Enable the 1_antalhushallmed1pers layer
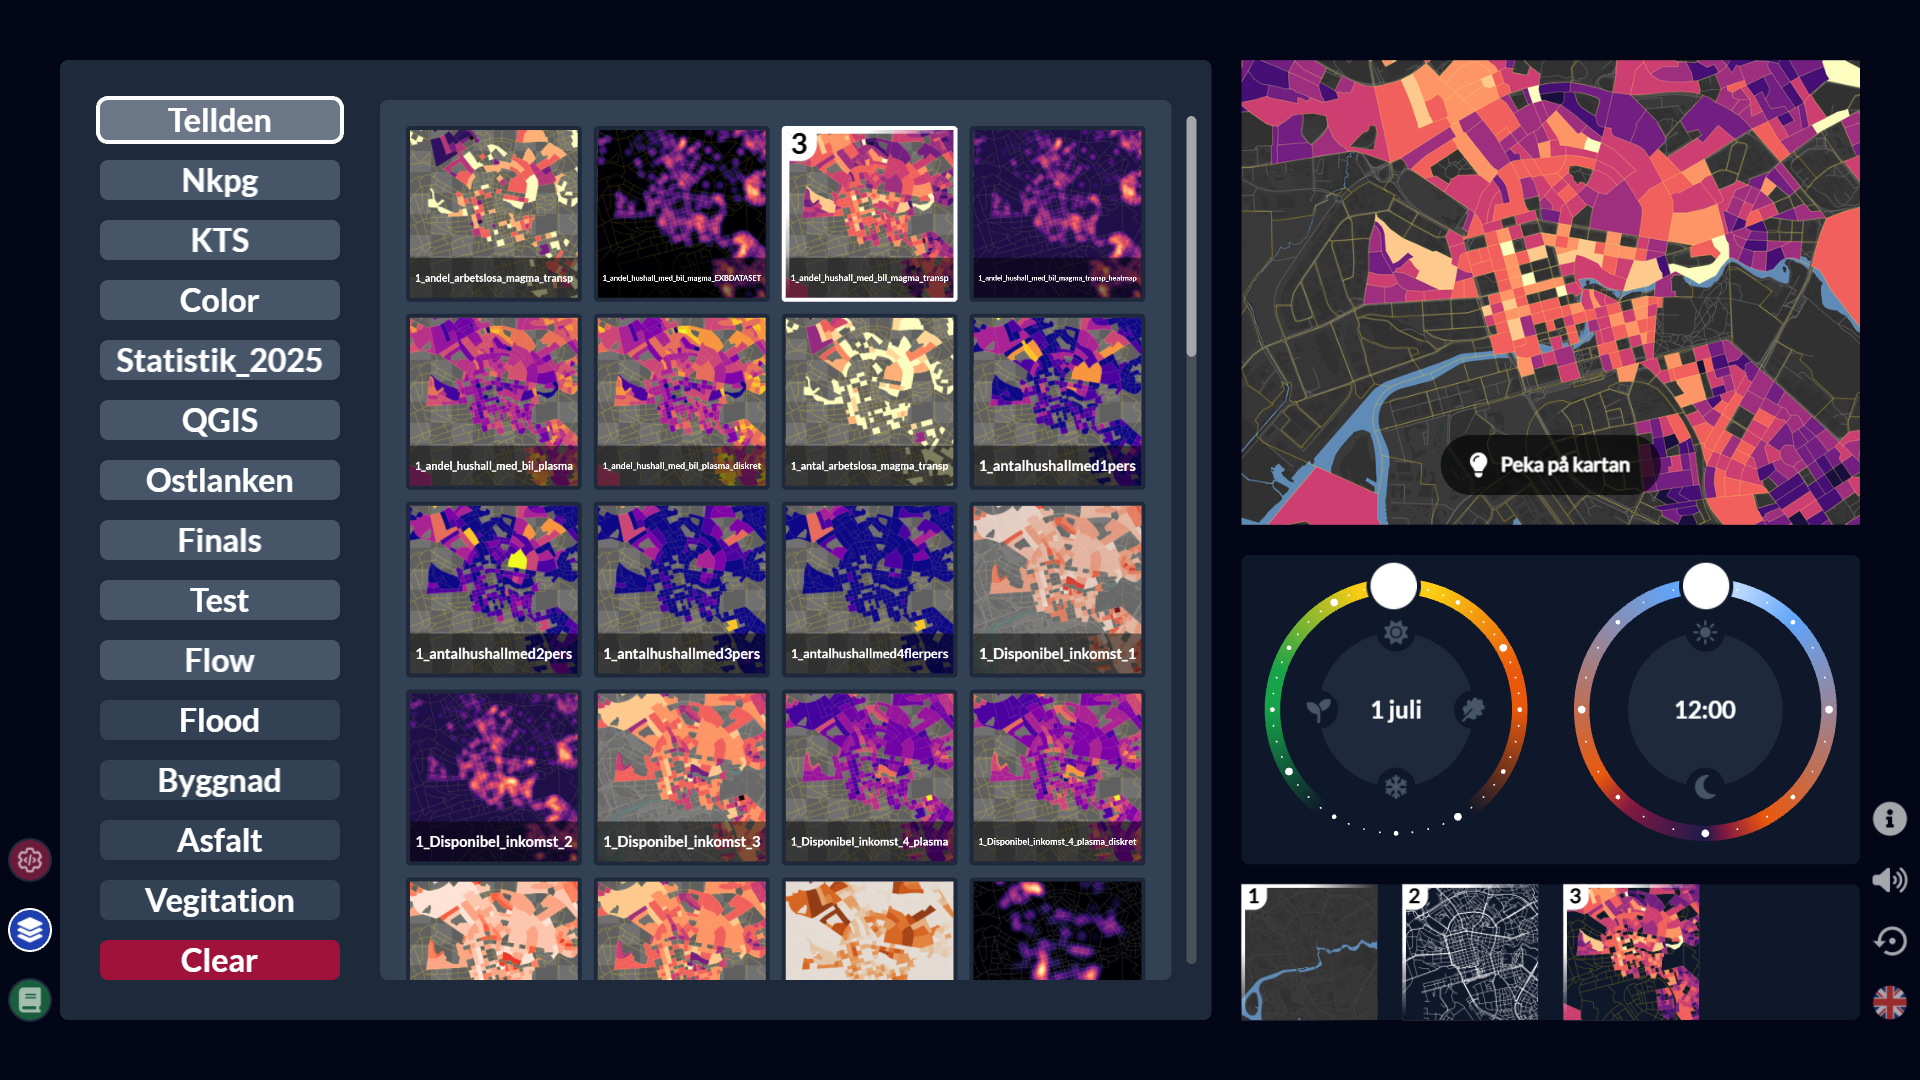This screenshot has width=1920, height=1080. [1058, 401]
